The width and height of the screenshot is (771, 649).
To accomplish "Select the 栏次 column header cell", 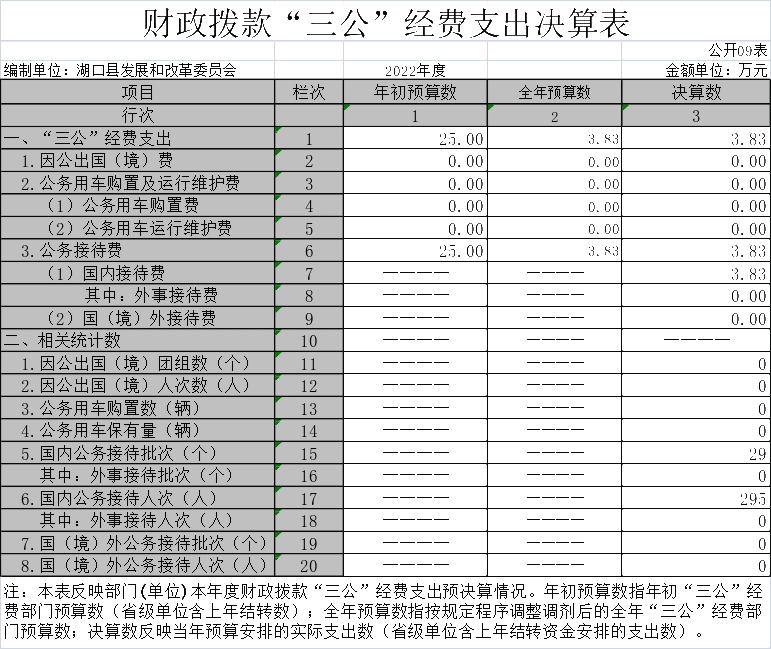I will (x=309, y=92).
